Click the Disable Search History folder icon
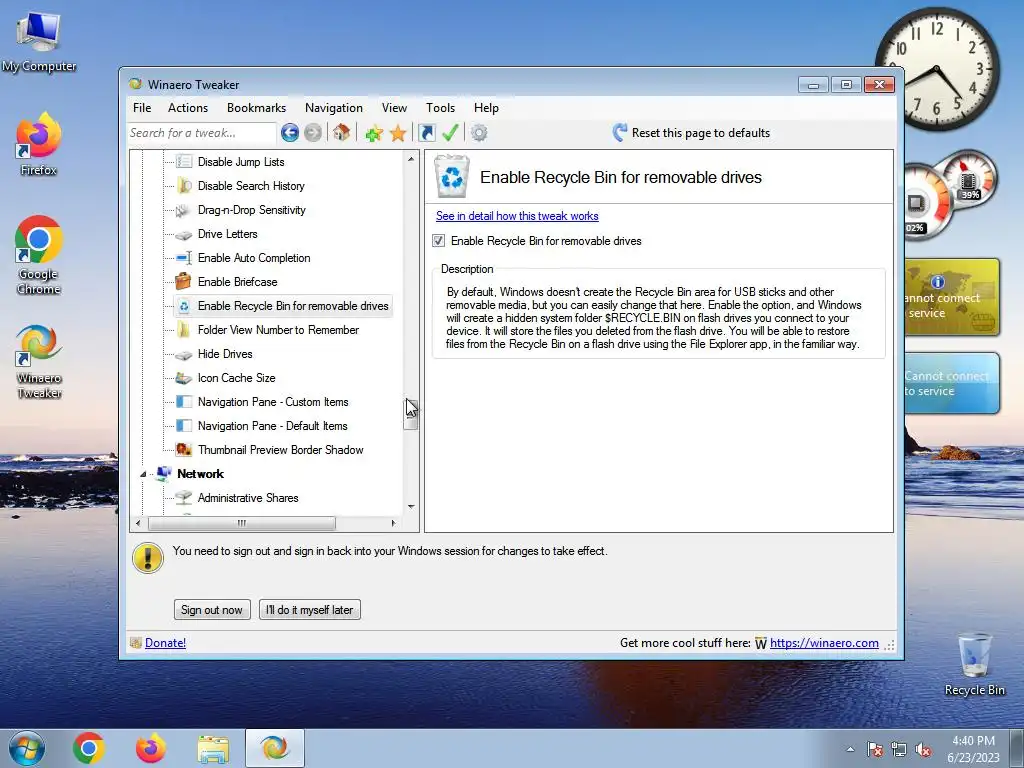1024x768 pixels. (x=184, y=185)
